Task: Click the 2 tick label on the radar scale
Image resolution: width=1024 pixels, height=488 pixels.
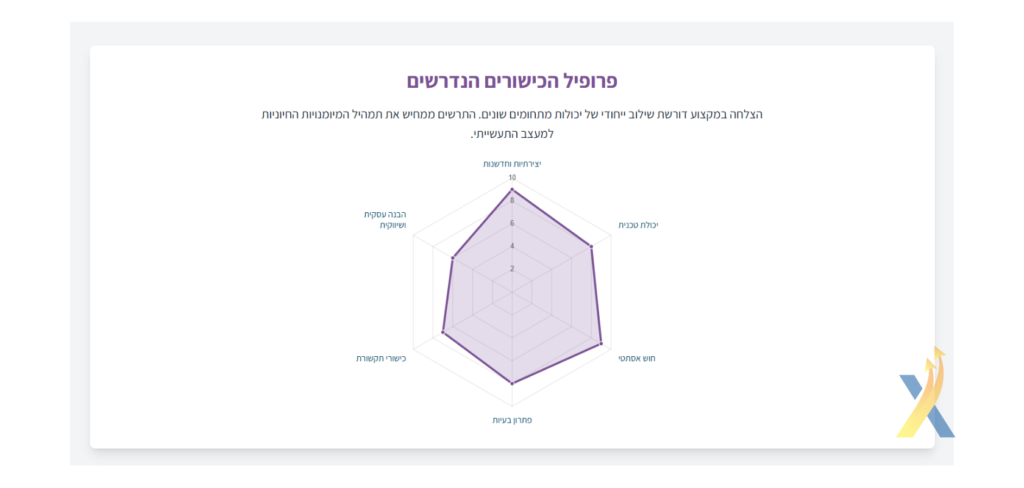Action: [x=512, y=268]
